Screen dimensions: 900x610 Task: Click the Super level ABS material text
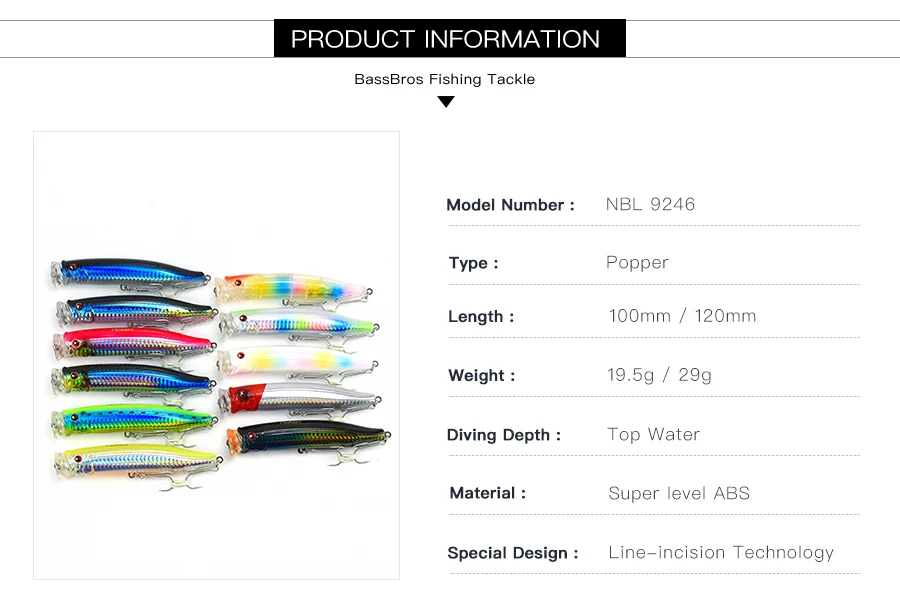tap(679, 493)
